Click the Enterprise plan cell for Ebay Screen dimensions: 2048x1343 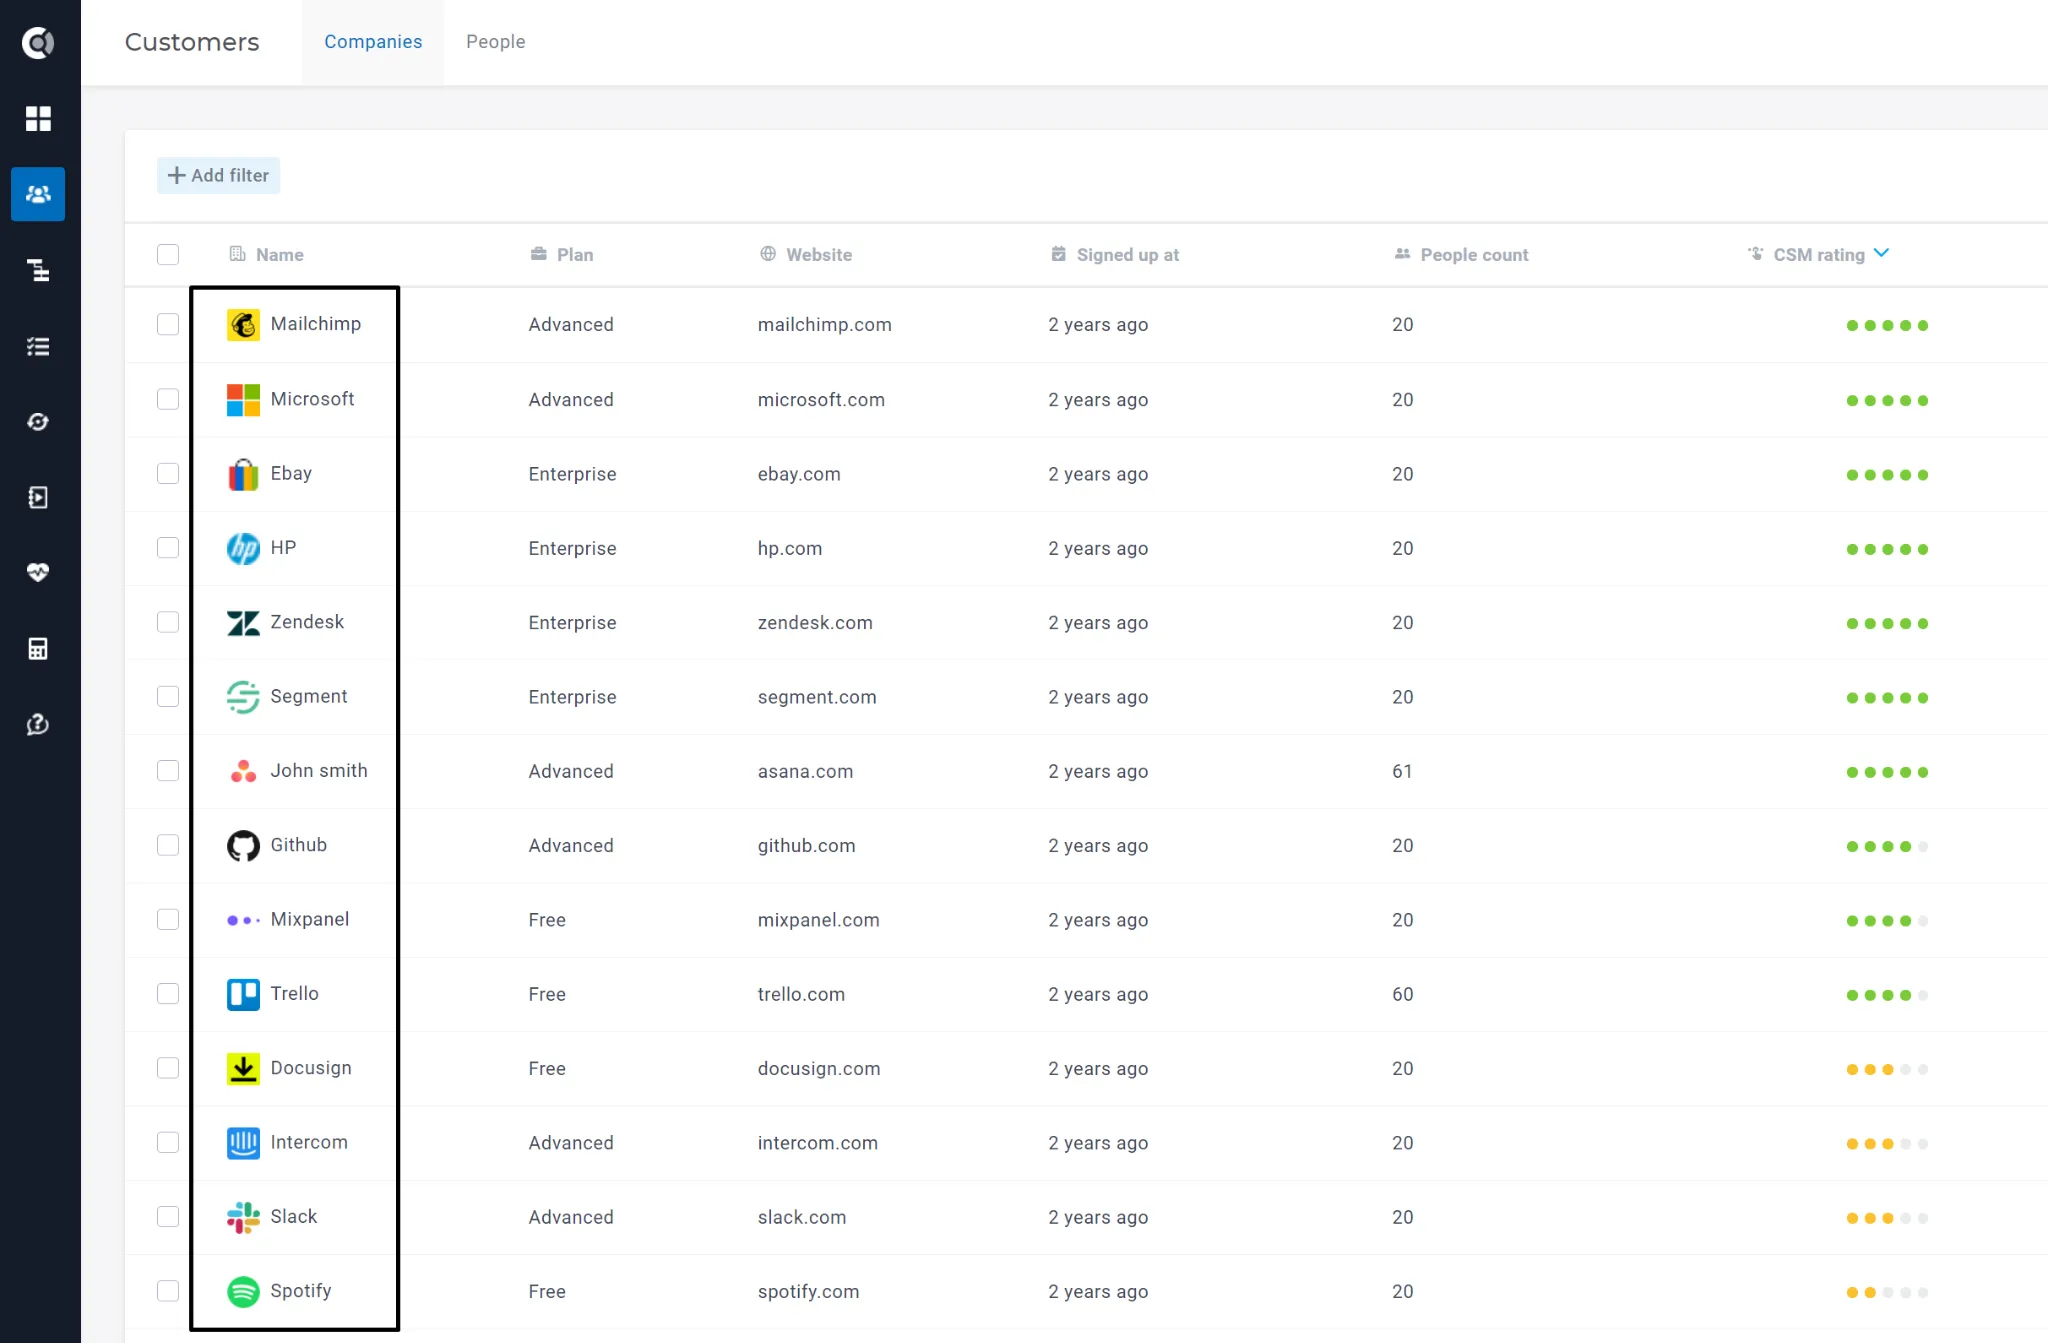tap(572, 474)
